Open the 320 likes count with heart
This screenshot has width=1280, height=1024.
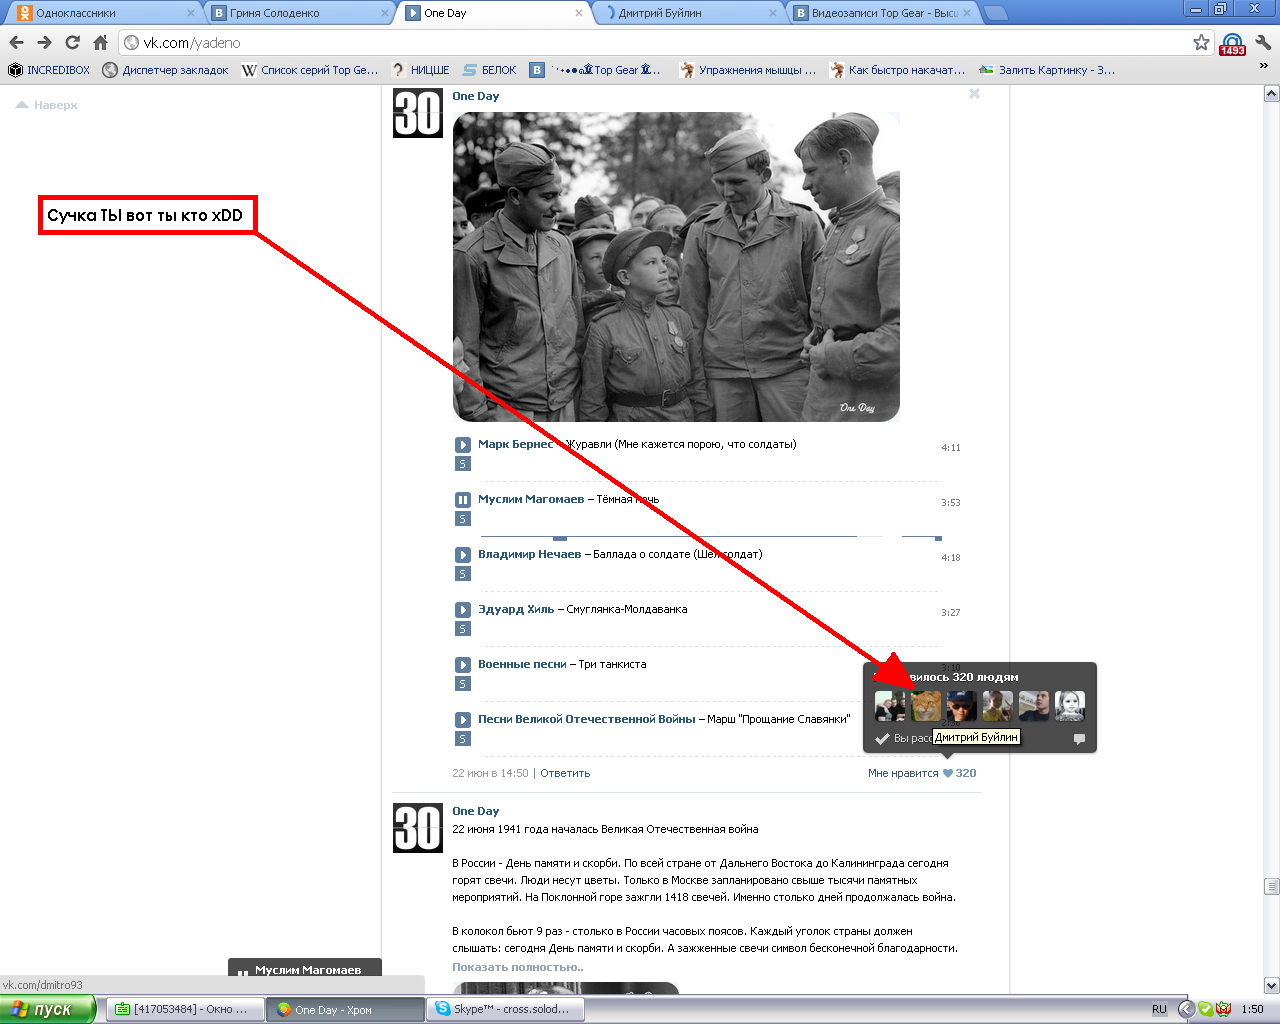pos(960,773)
